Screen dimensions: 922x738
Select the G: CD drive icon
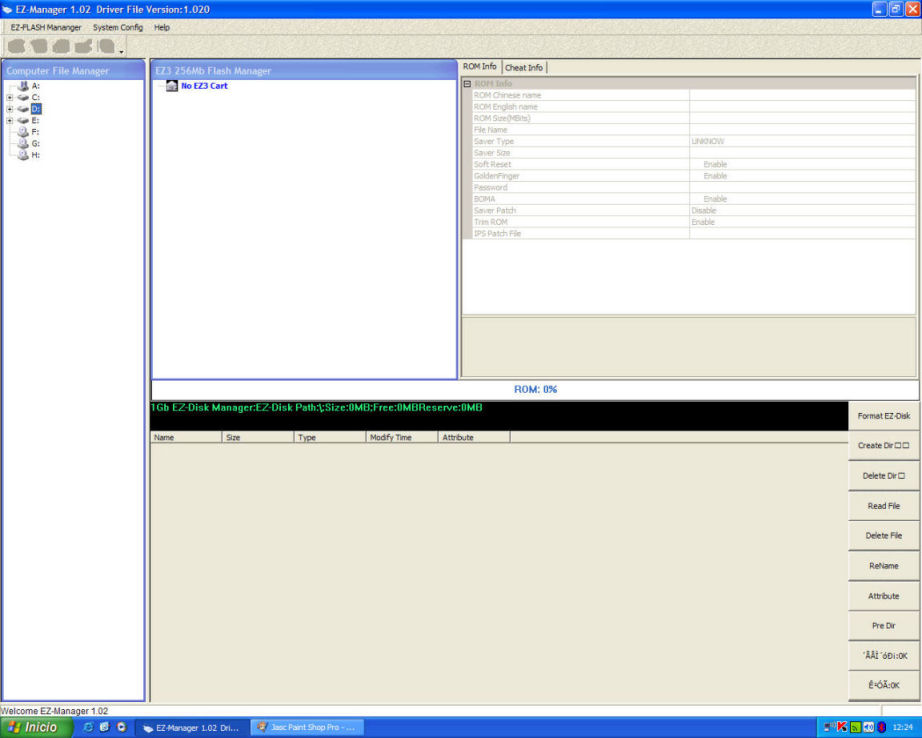click(x=23, y=143)
